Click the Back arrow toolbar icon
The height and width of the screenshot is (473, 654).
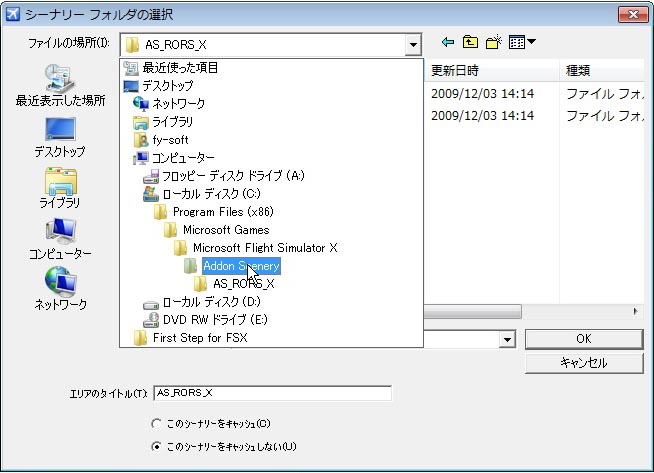(448, 42)
